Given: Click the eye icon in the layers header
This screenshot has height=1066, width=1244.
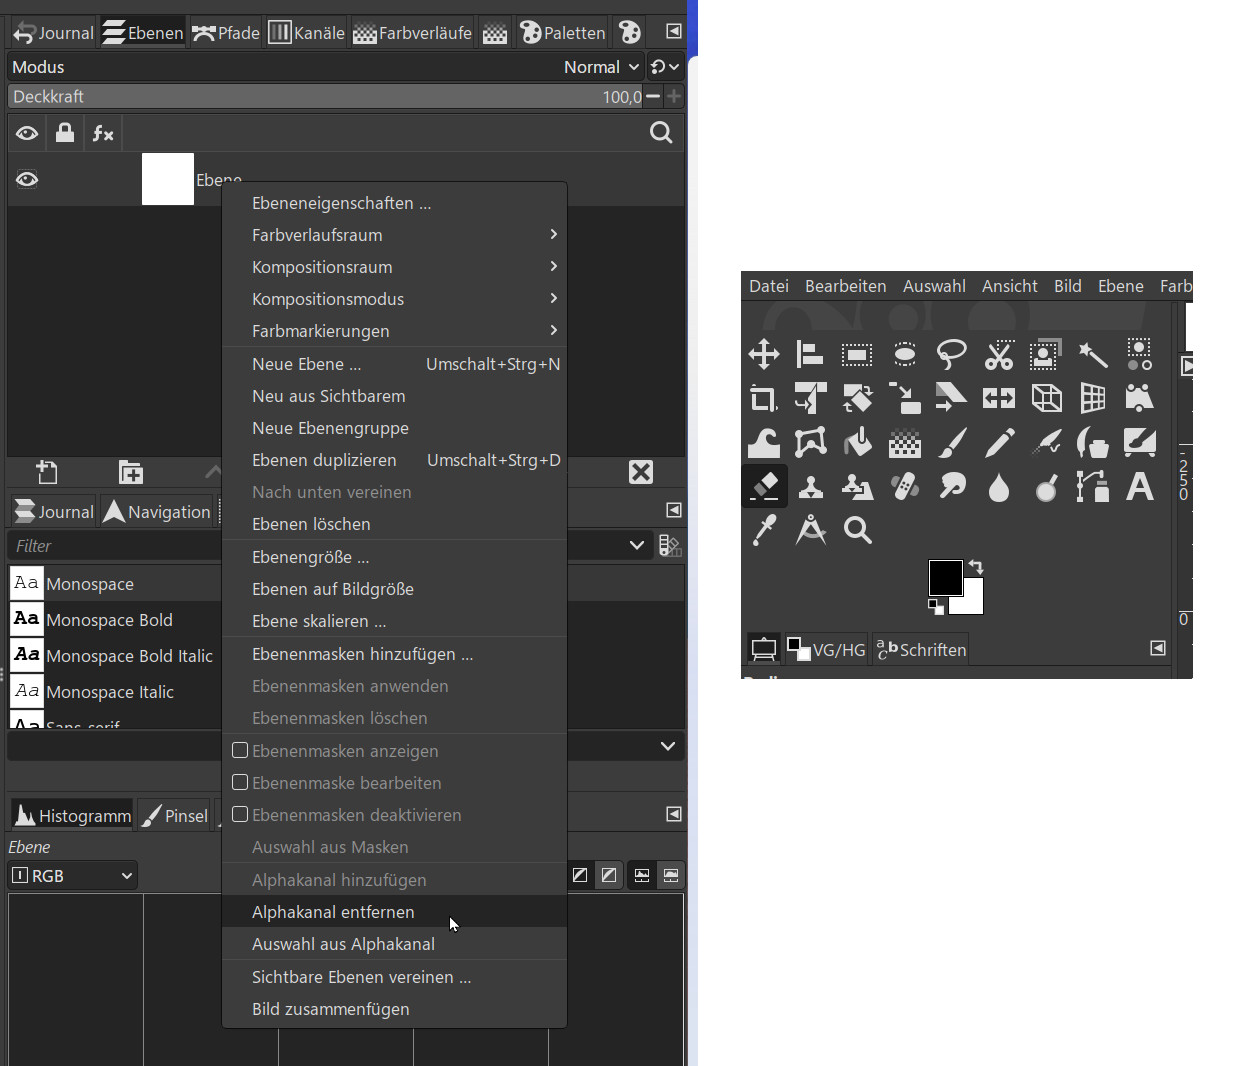Looking at the screenshot, I should (x=27, y=133).
